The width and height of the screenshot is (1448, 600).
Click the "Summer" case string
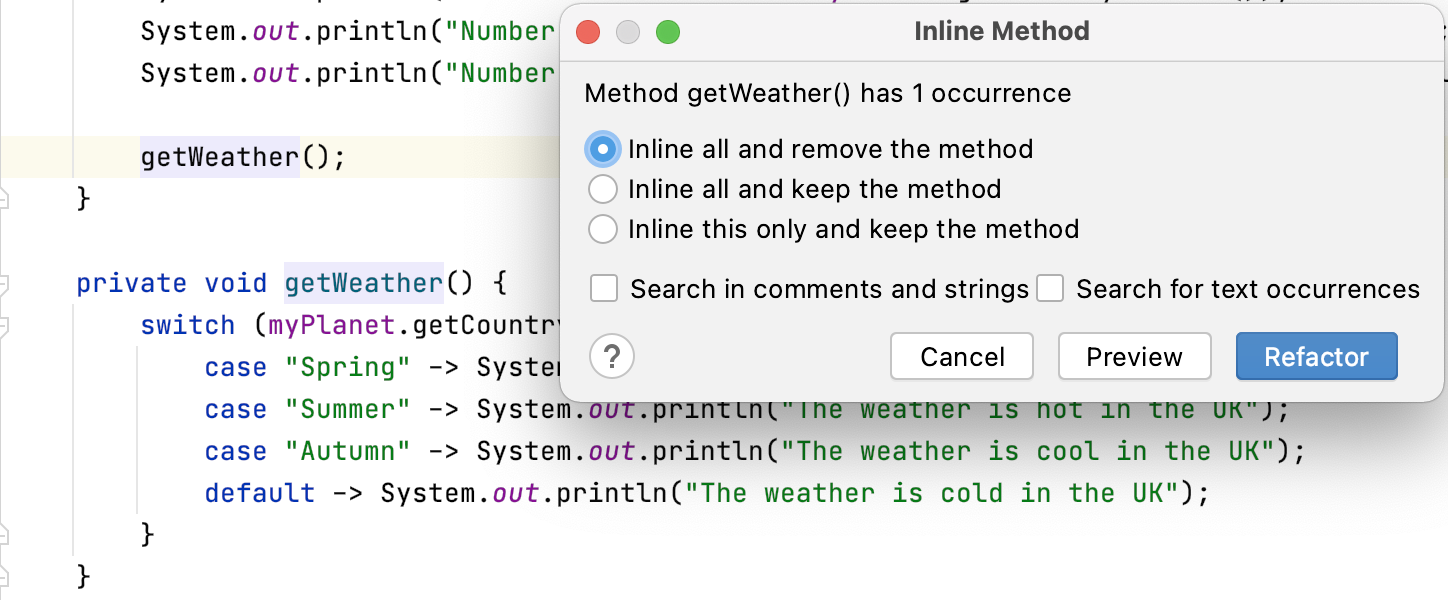(x=349, y=409)
